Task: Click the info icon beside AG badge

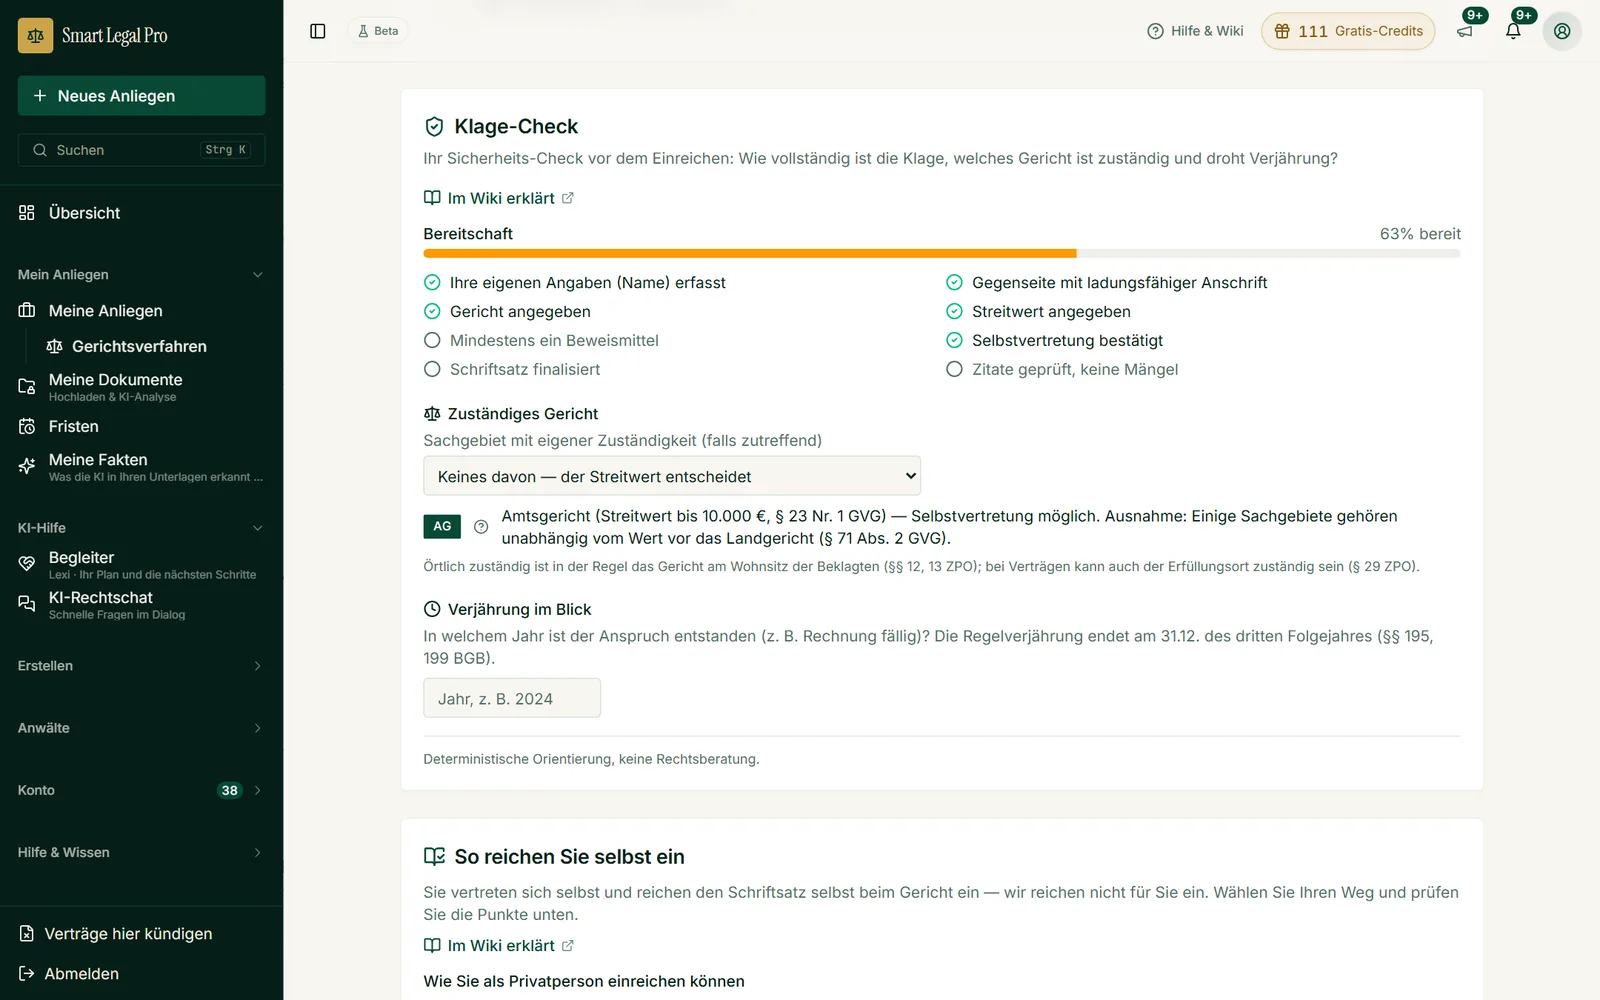Action: pos(481,527)
